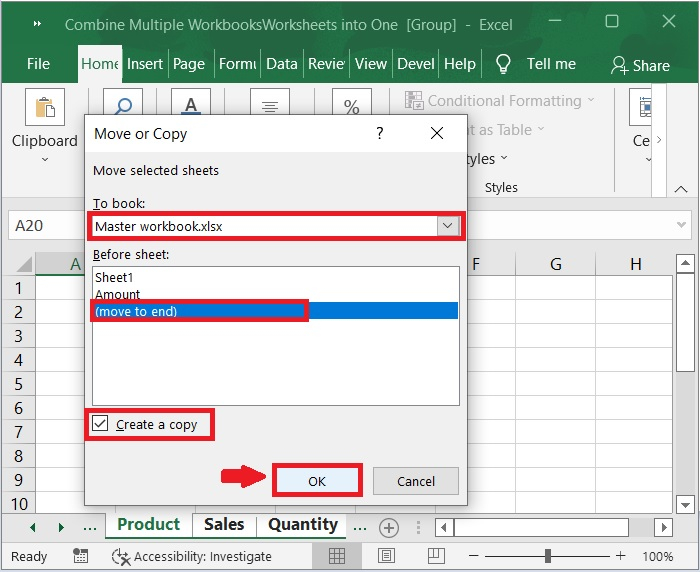This screenshot has width=700, height=572.
Task: Toggle the Create a copy checkbox
Action: (x=101, y=424)
